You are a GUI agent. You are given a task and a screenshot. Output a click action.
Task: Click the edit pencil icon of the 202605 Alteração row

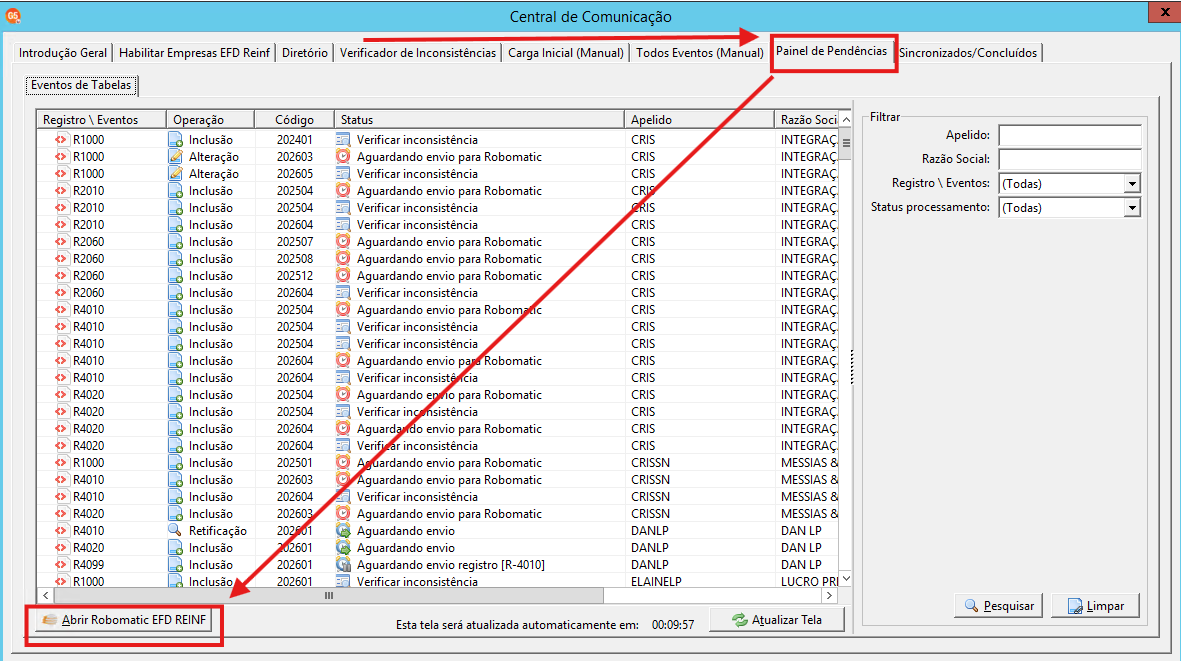(175, 174)
